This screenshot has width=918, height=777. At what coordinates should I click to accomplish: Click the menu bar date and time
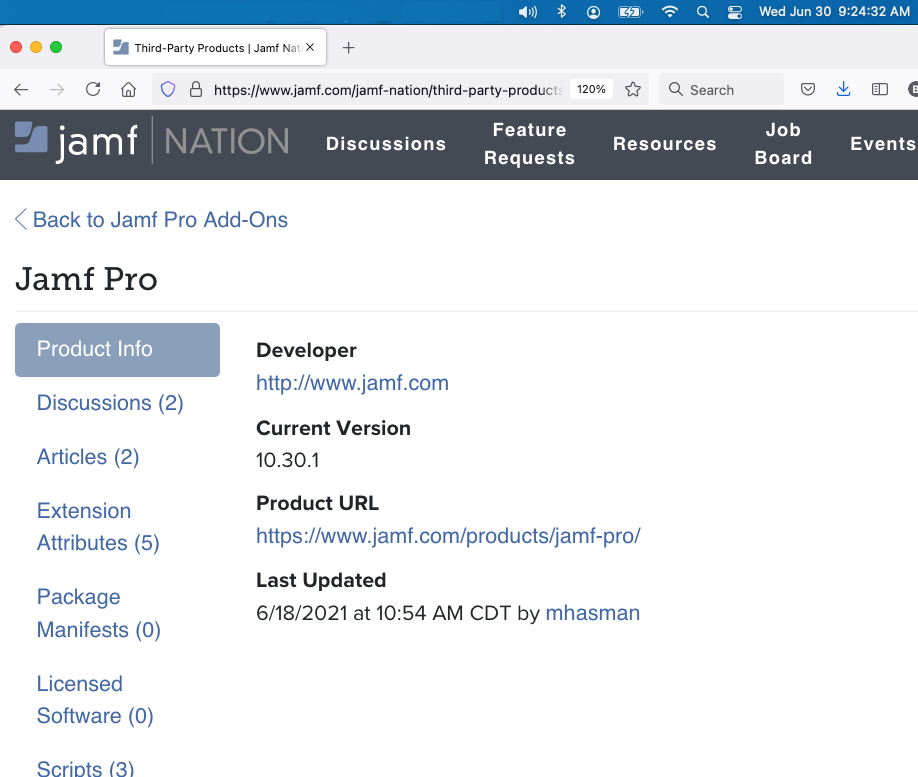pyautogui.click(x=834, y=12)
